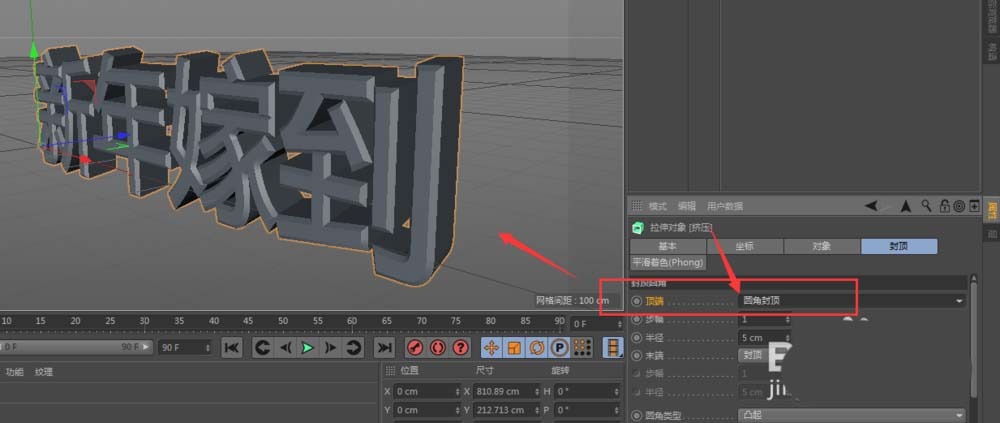Play the animation forward
This screenshot has height=423, width=1000.
click(308, 347)
